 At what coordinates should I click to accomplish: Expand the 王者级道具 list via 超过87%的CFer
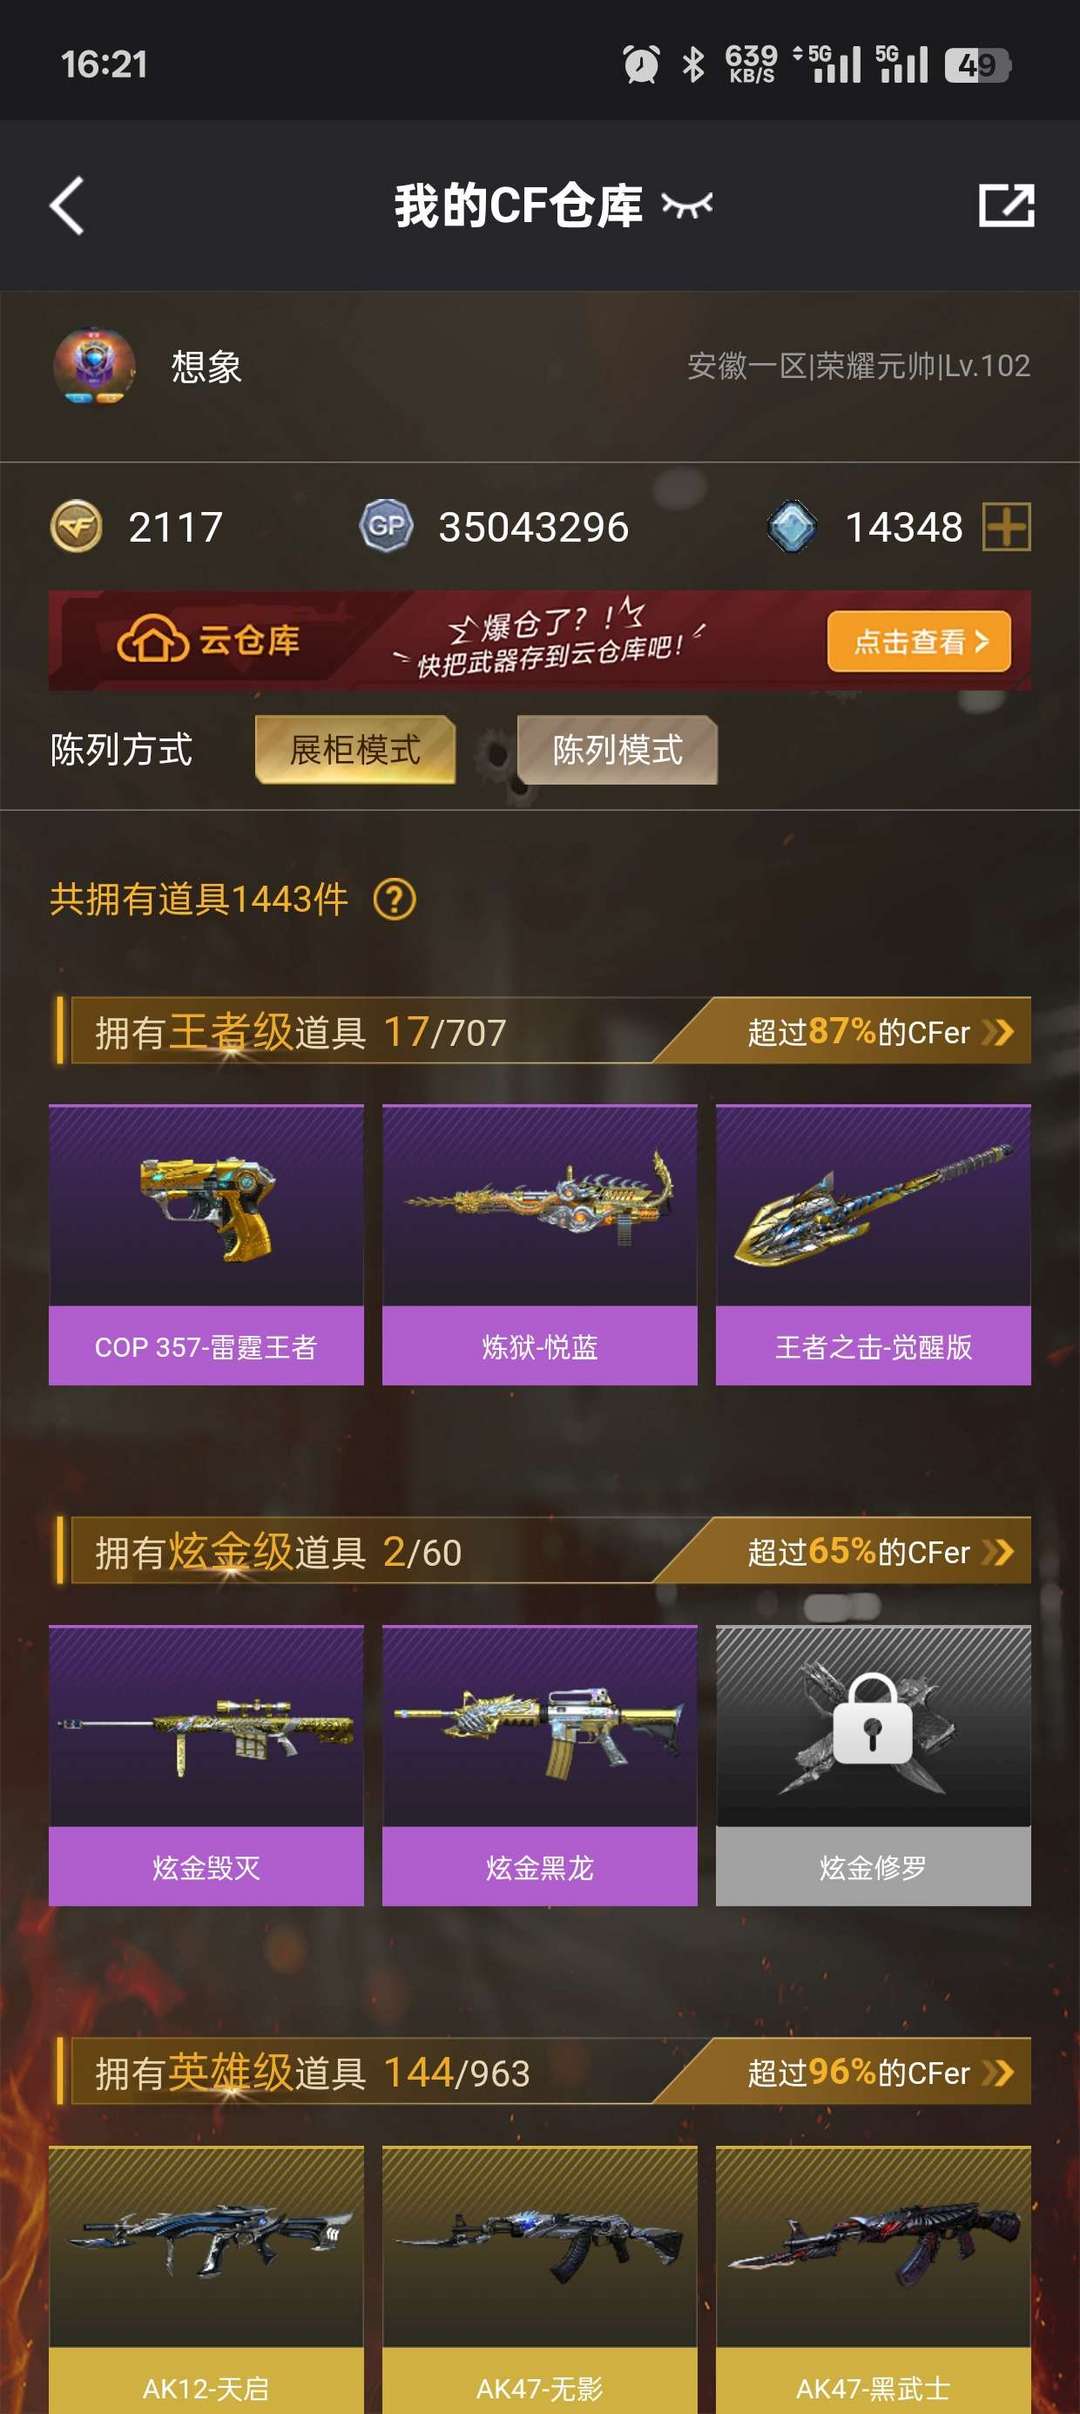(x=880, y=1031)
